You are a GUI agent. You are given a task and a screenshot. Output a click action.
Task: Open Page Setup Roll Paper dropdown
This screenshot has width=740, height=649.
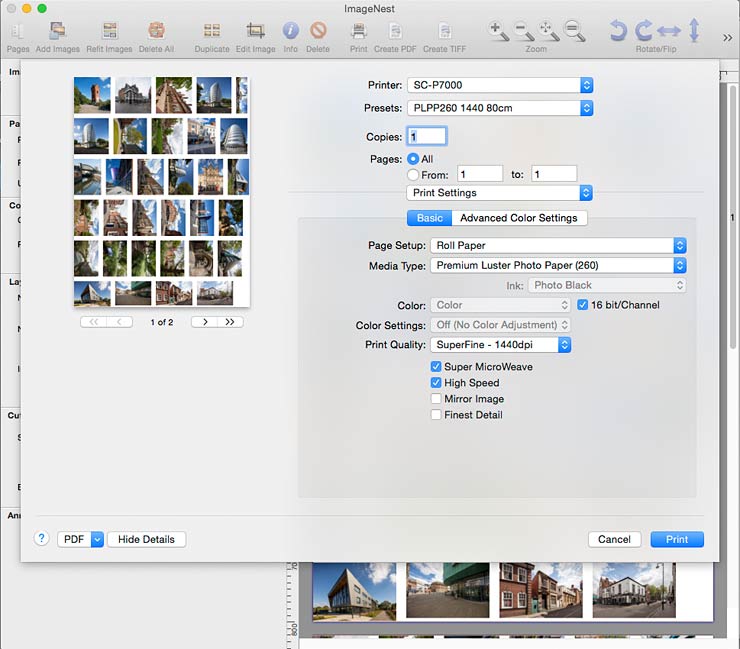pos(558,245)
